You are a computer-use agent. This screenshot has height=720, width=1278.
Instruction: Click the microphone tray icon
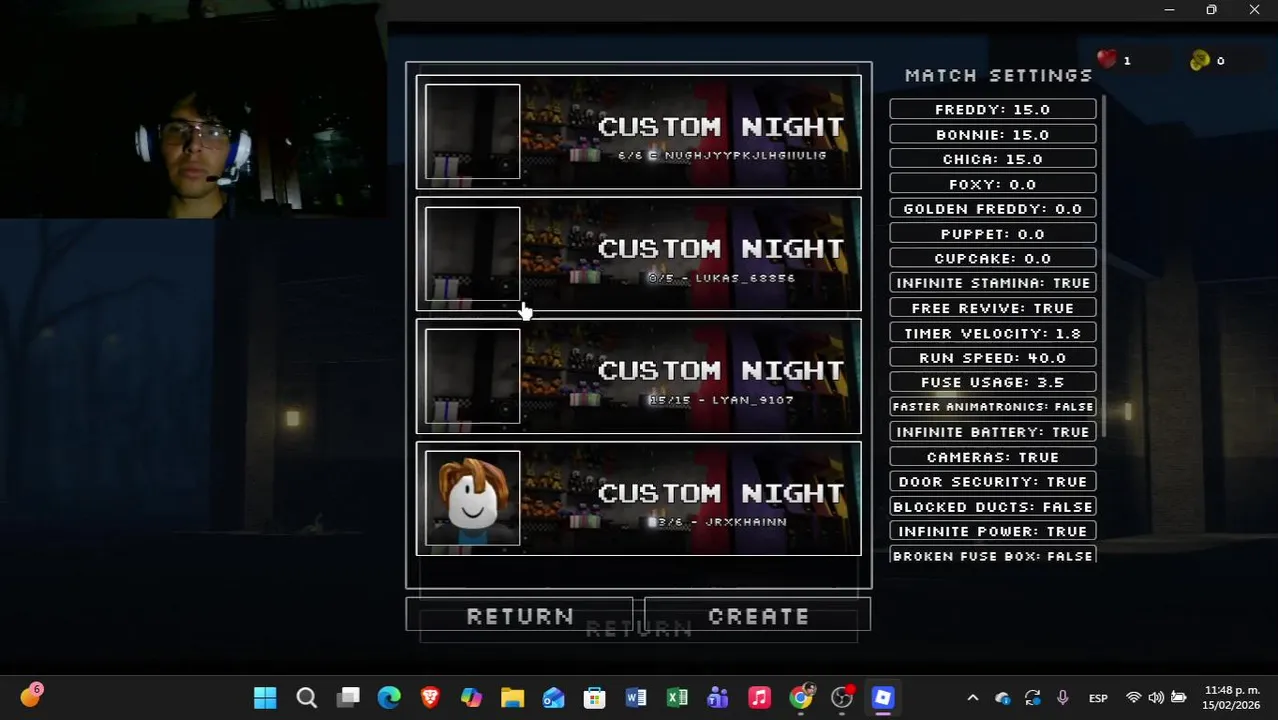1062,698
